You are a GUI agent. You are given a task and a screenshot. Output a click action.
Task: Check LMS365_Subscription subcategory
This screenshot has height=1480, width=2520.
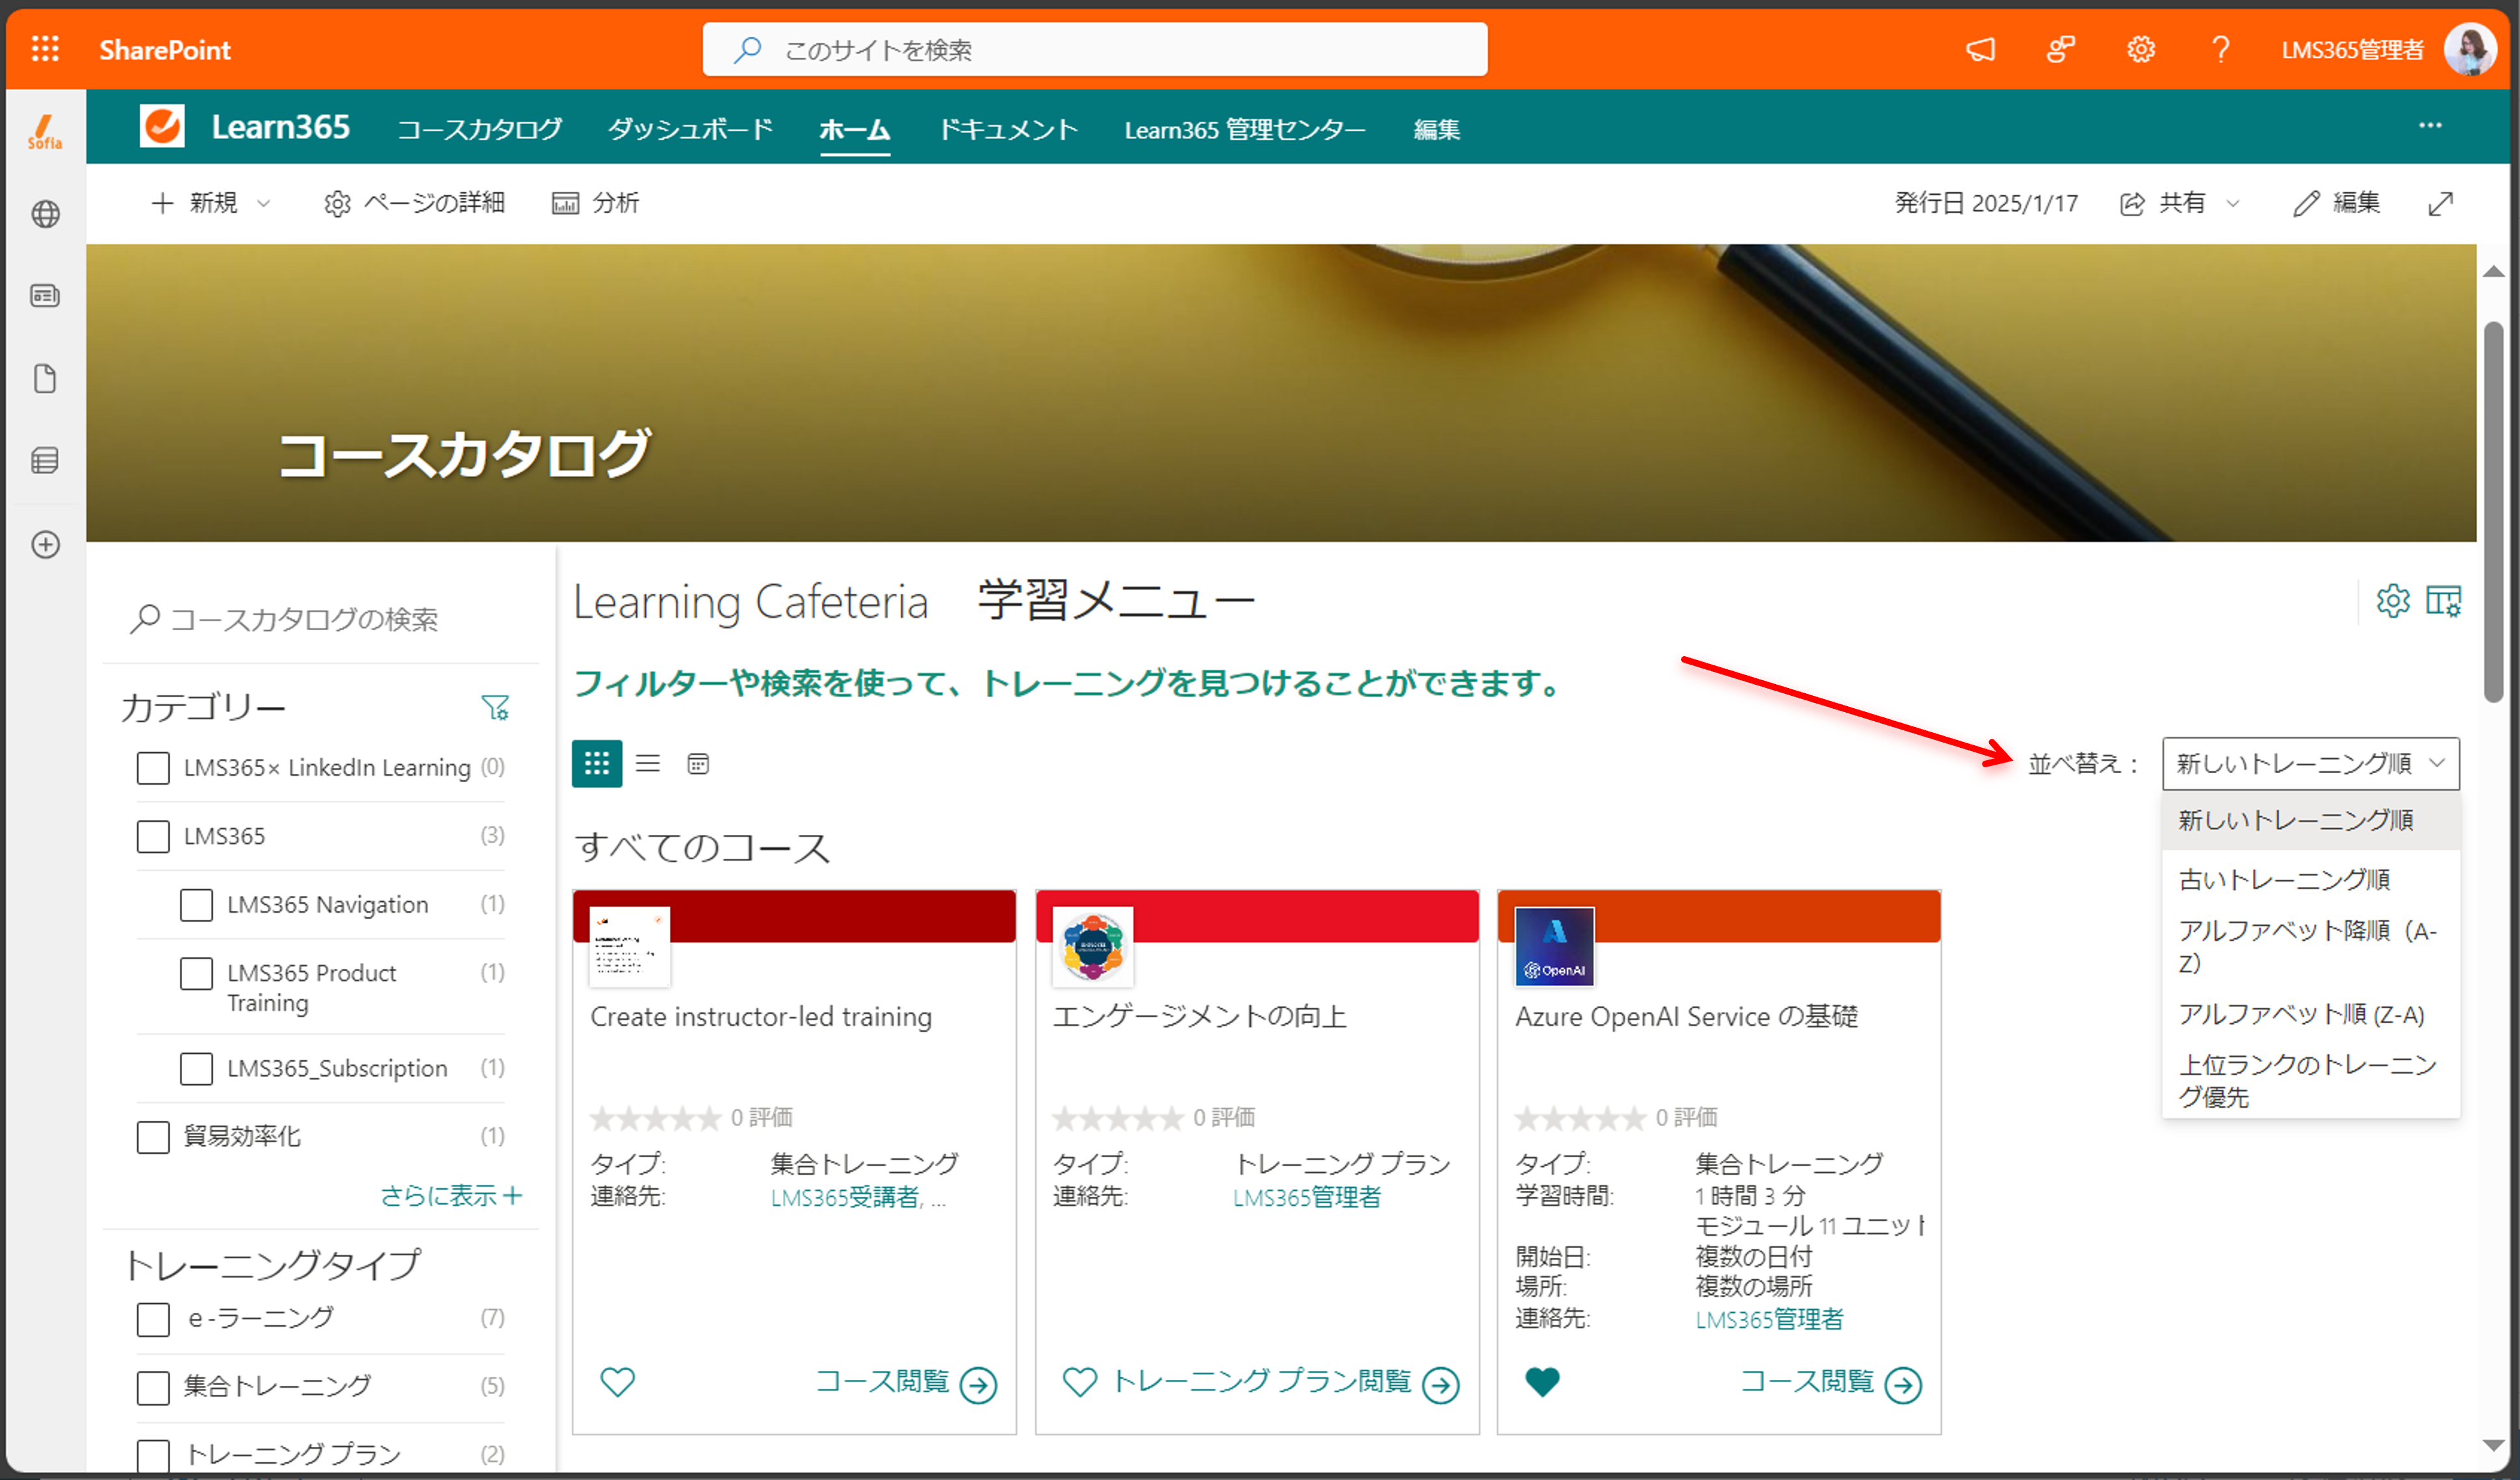196,1068
